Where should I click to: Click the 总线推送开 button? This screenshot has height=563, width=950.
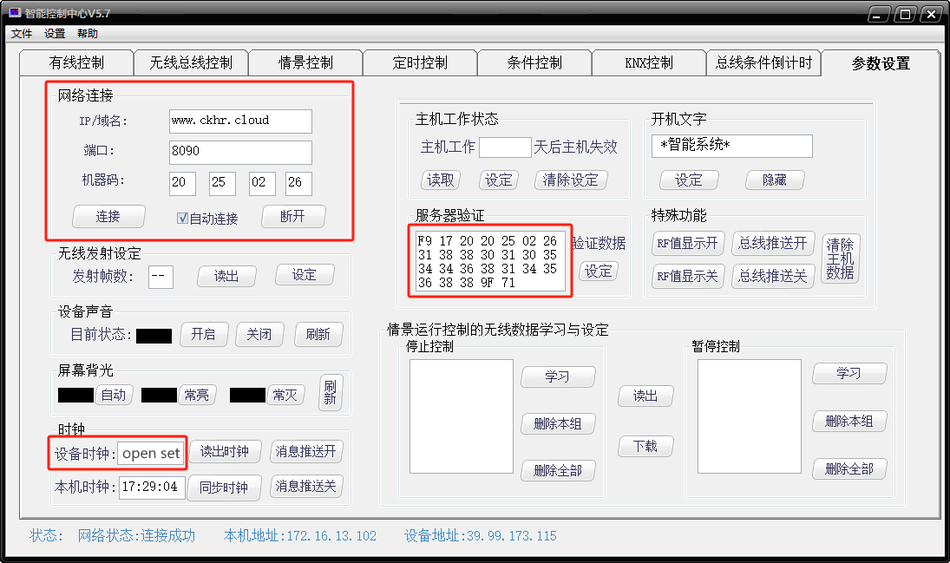[773, 244]
